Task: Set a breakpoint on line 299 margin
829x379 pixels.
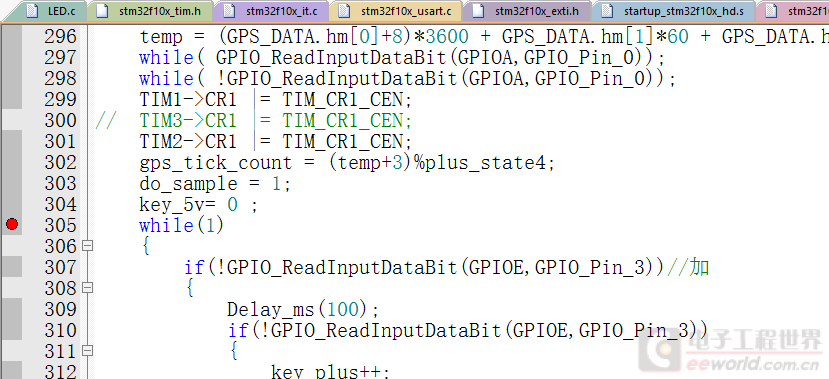Action: click(x=12, y=99)
